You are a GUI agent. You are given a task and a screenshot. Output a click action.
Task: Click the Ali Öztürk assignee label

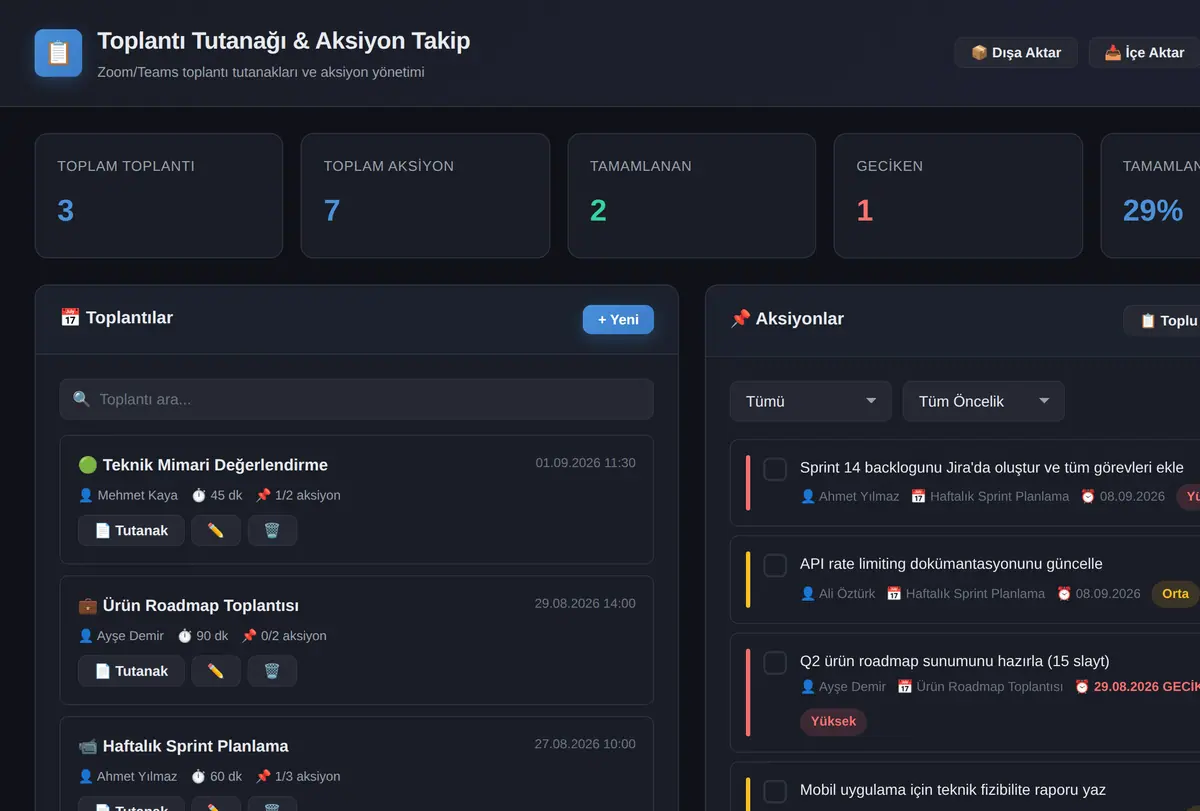838,594
